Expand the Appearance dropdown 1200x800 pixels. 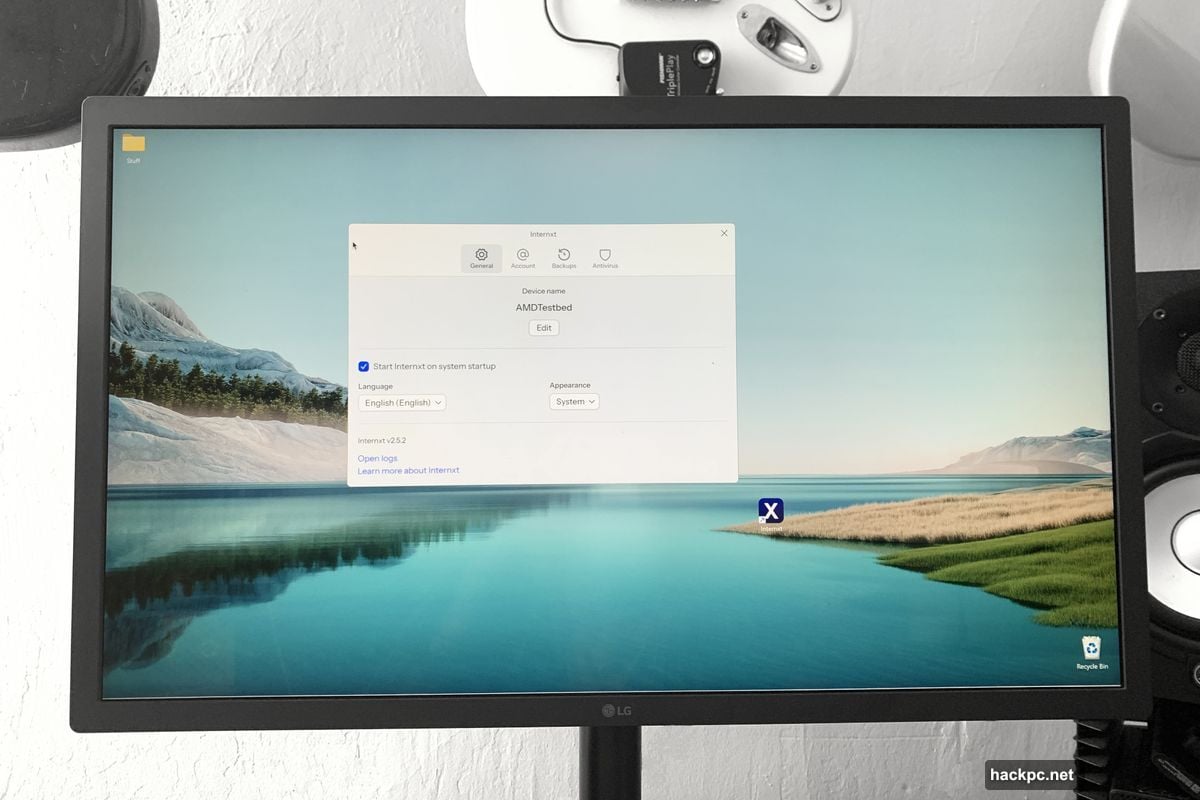(x=574, y=402)
